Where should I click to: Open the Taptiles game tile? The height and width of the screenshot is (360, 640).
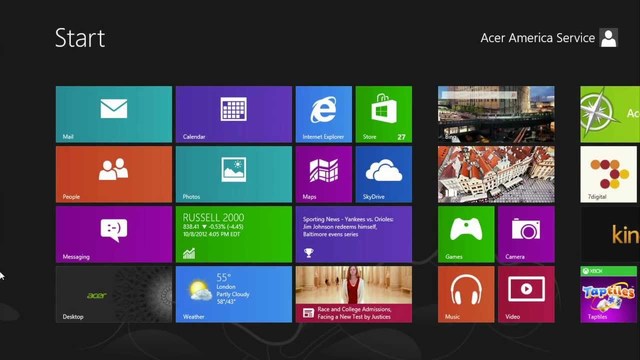point(609,294)
